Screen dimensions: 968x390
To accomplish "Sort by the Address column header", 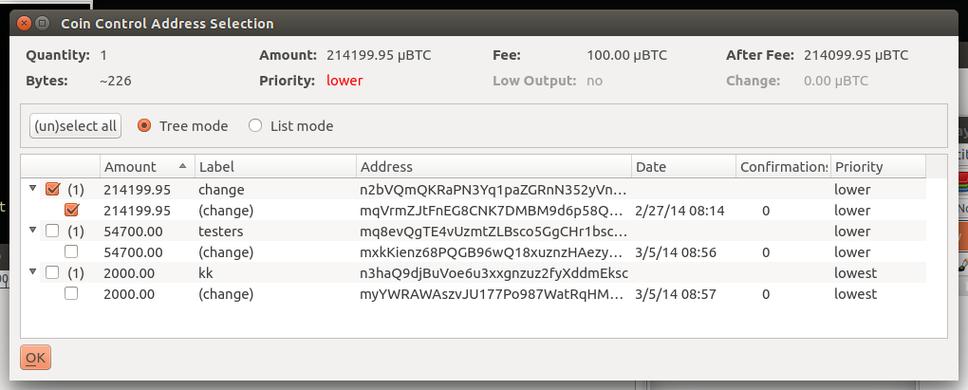I will coord(494,167).
